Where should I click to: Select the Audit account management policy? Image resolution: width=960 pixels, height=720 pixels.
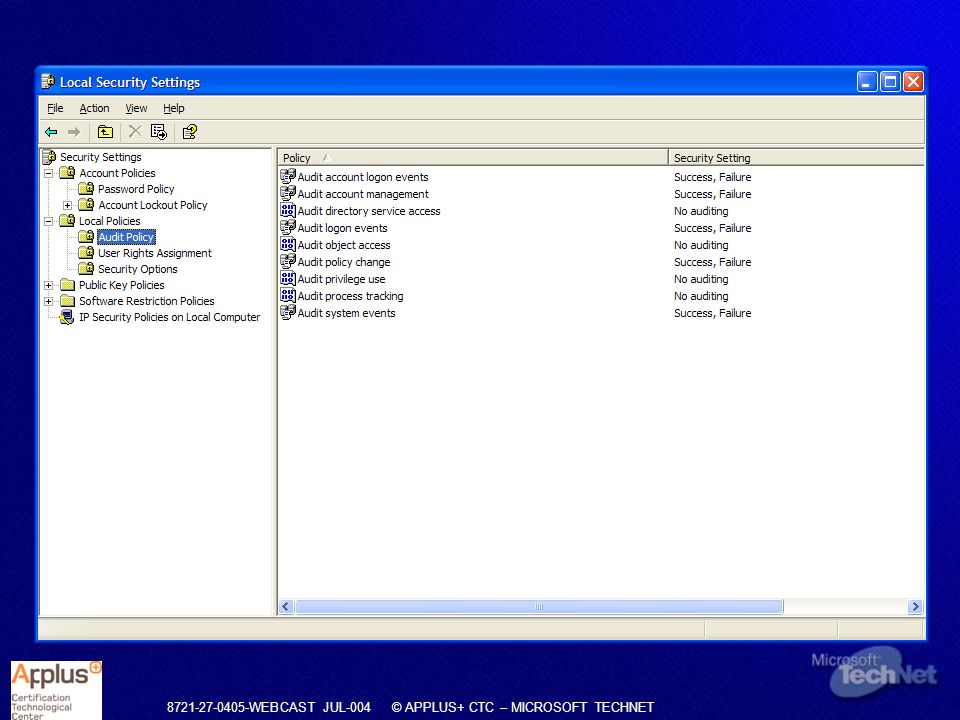[363, 194]
